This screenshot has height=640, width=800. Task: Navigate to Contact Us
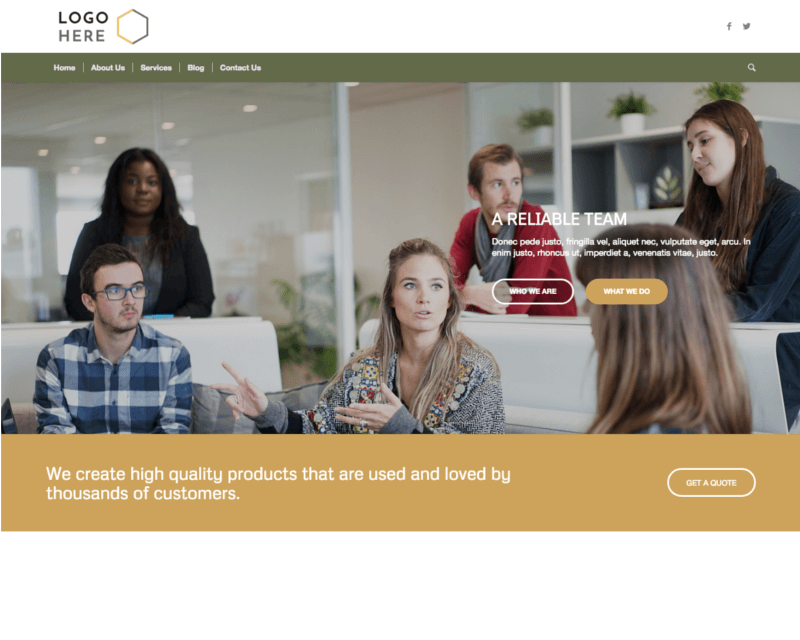click(x=240, y=68)
